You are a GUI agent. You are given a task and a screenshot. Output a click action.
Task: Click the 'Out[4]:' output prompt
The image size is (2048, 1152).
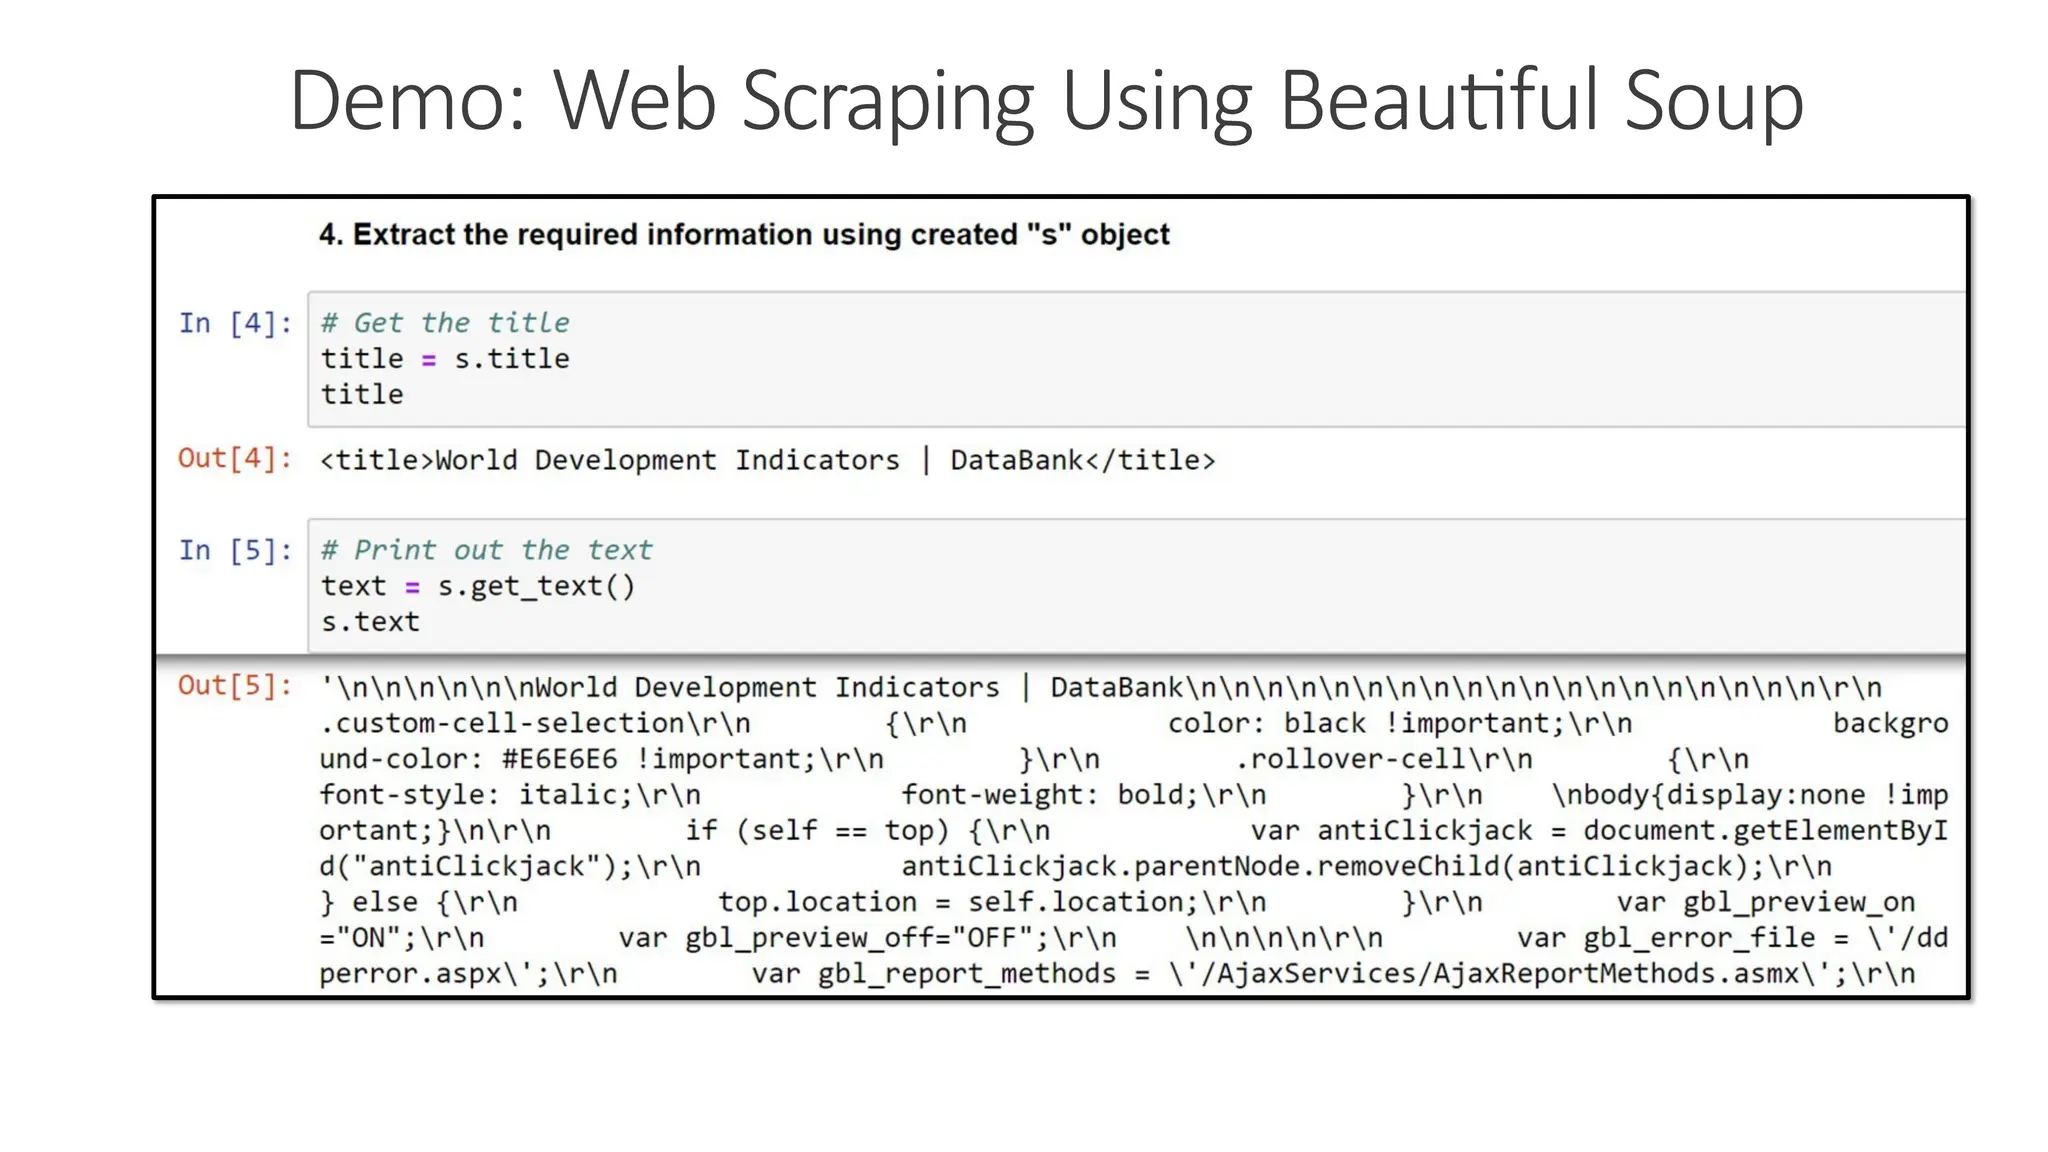[x=235, y=458]
